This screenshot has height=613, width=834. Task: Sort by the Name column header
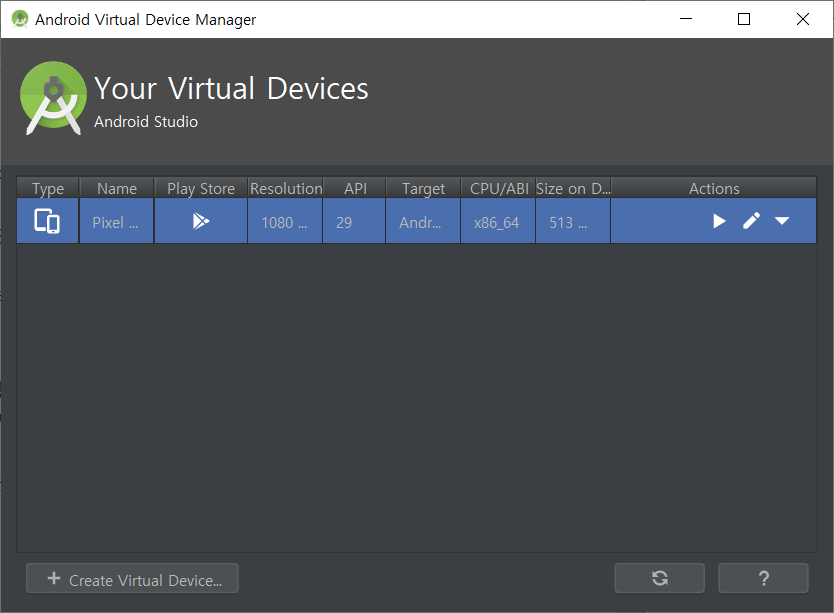click(117, 188)
